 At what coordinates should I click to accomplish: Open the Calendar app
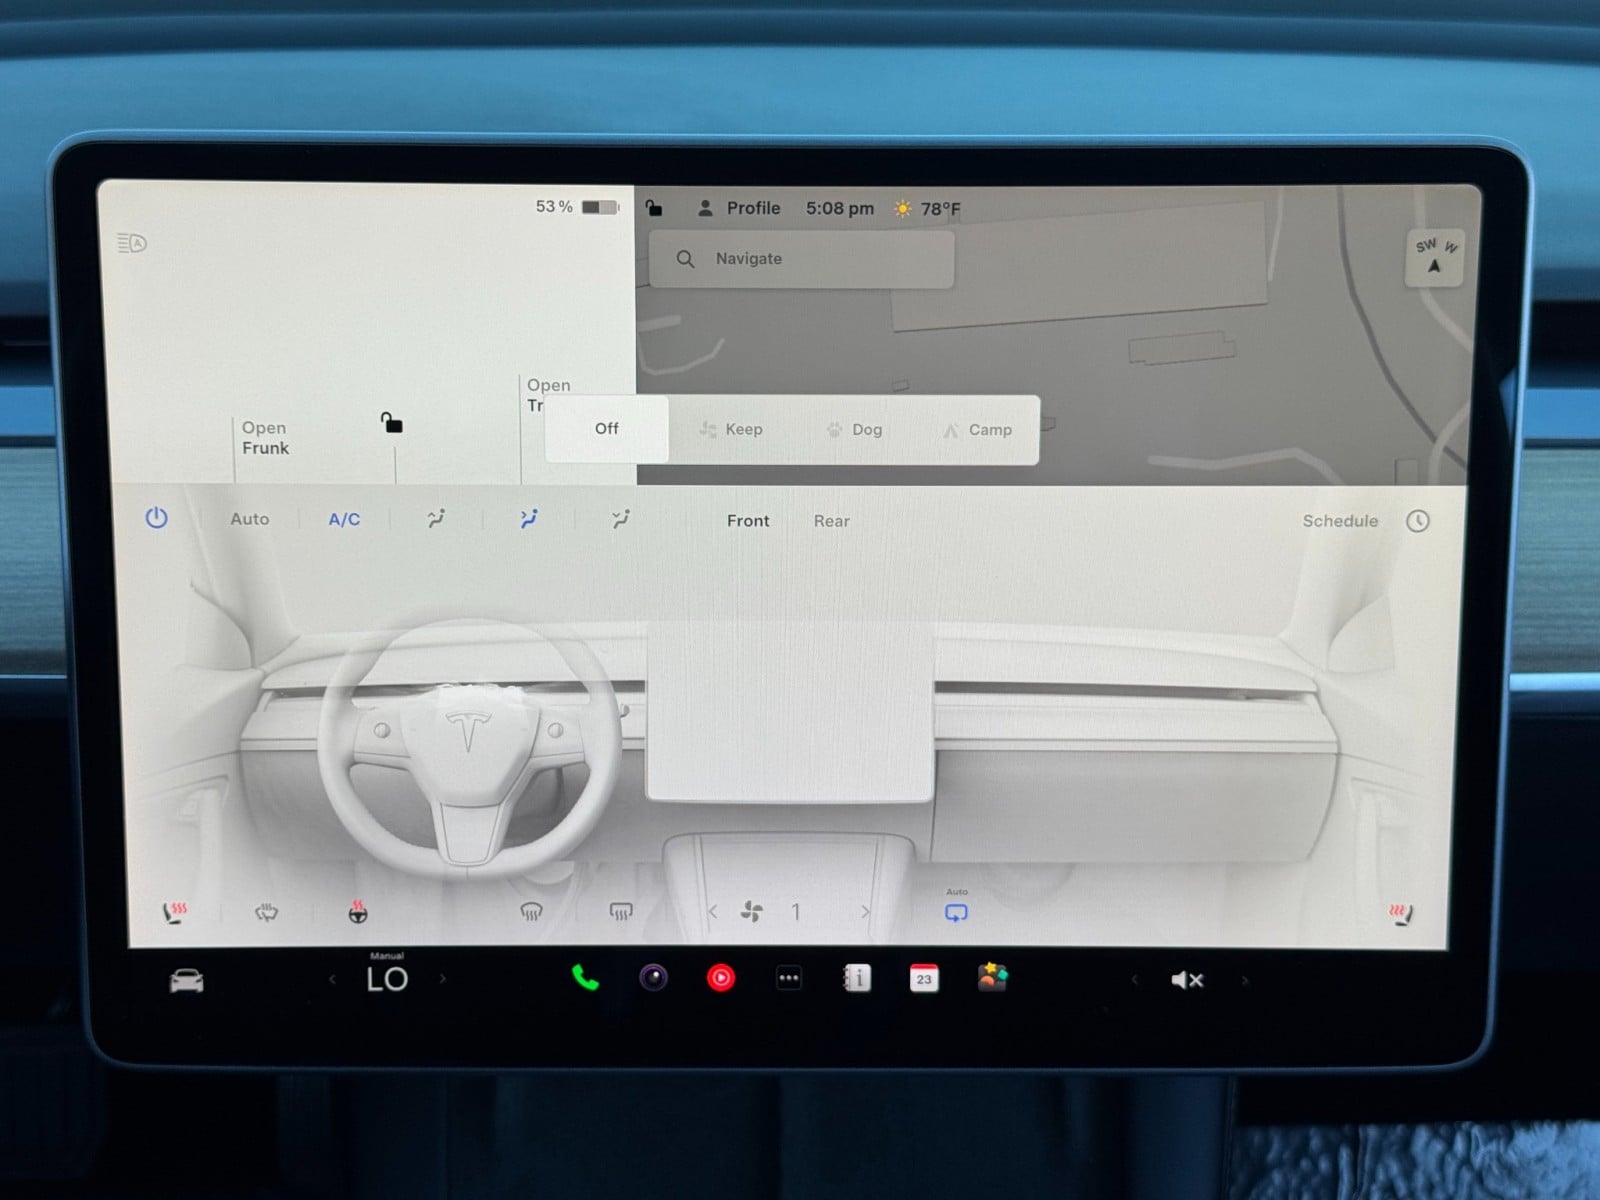[x=924, y=978]
